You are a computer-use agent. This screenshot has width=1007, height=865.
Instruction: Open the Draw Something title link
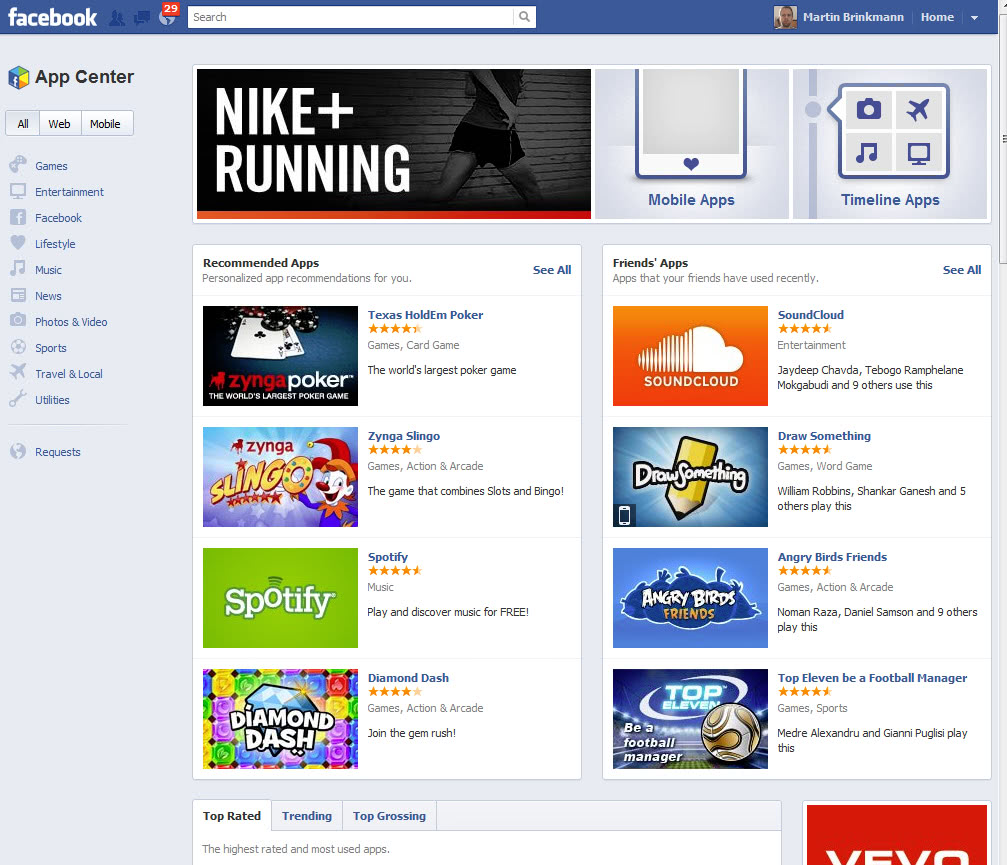pyautogui.click(x=824, y=436)
